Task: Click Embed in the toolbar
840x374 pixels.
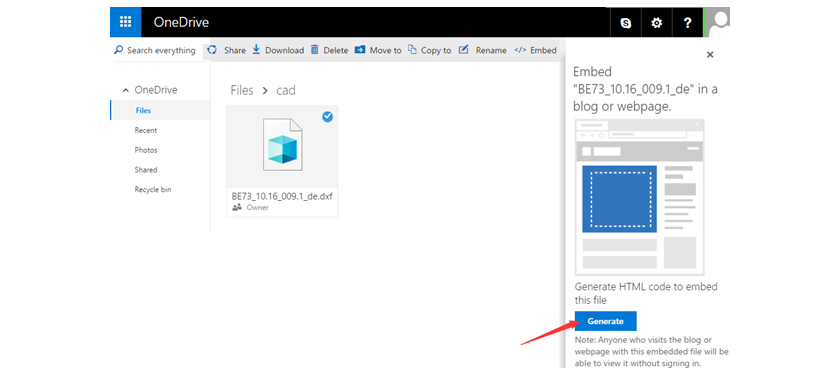Action: [x=535, y=50]
